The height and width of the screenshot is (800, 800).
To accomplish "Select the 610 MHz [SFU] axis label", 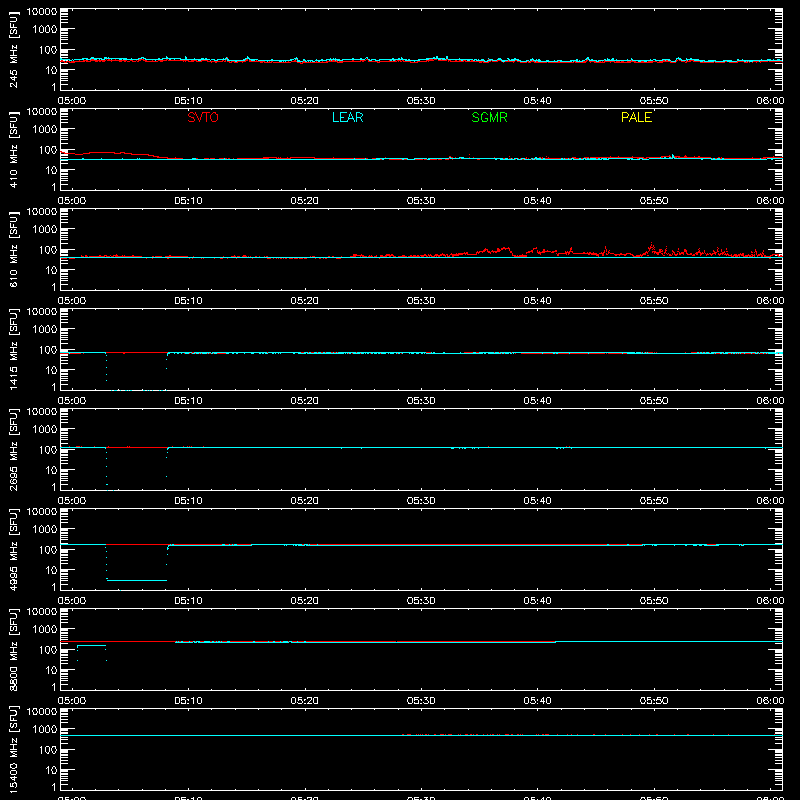I will point(13,250).
